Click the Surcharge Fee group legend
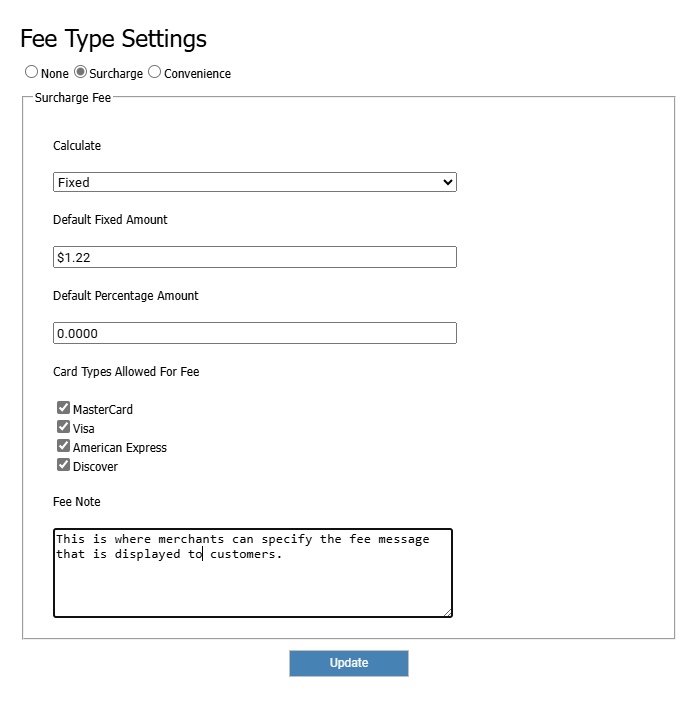 73,98
